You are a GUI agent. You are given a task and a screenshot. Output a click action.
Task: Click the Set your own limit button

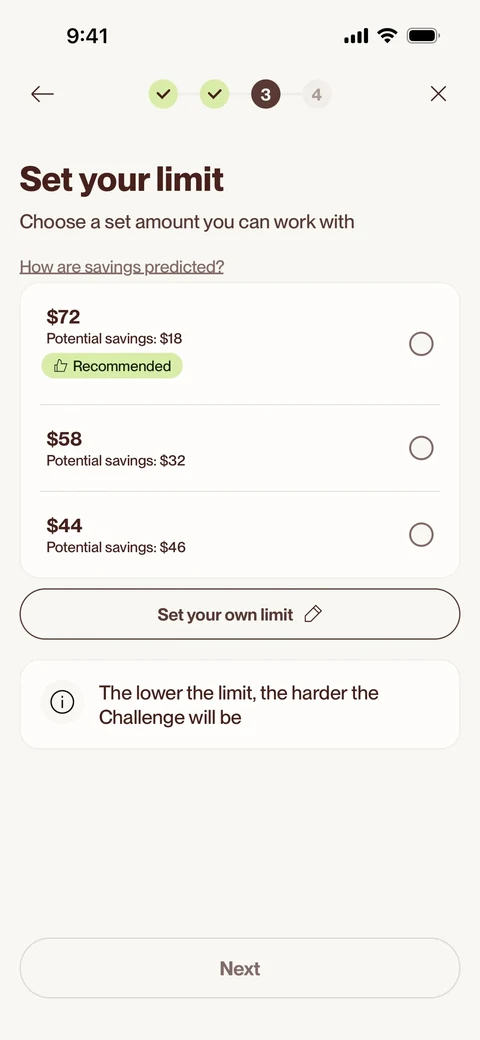pyautogui.click(x=240, y=614)
